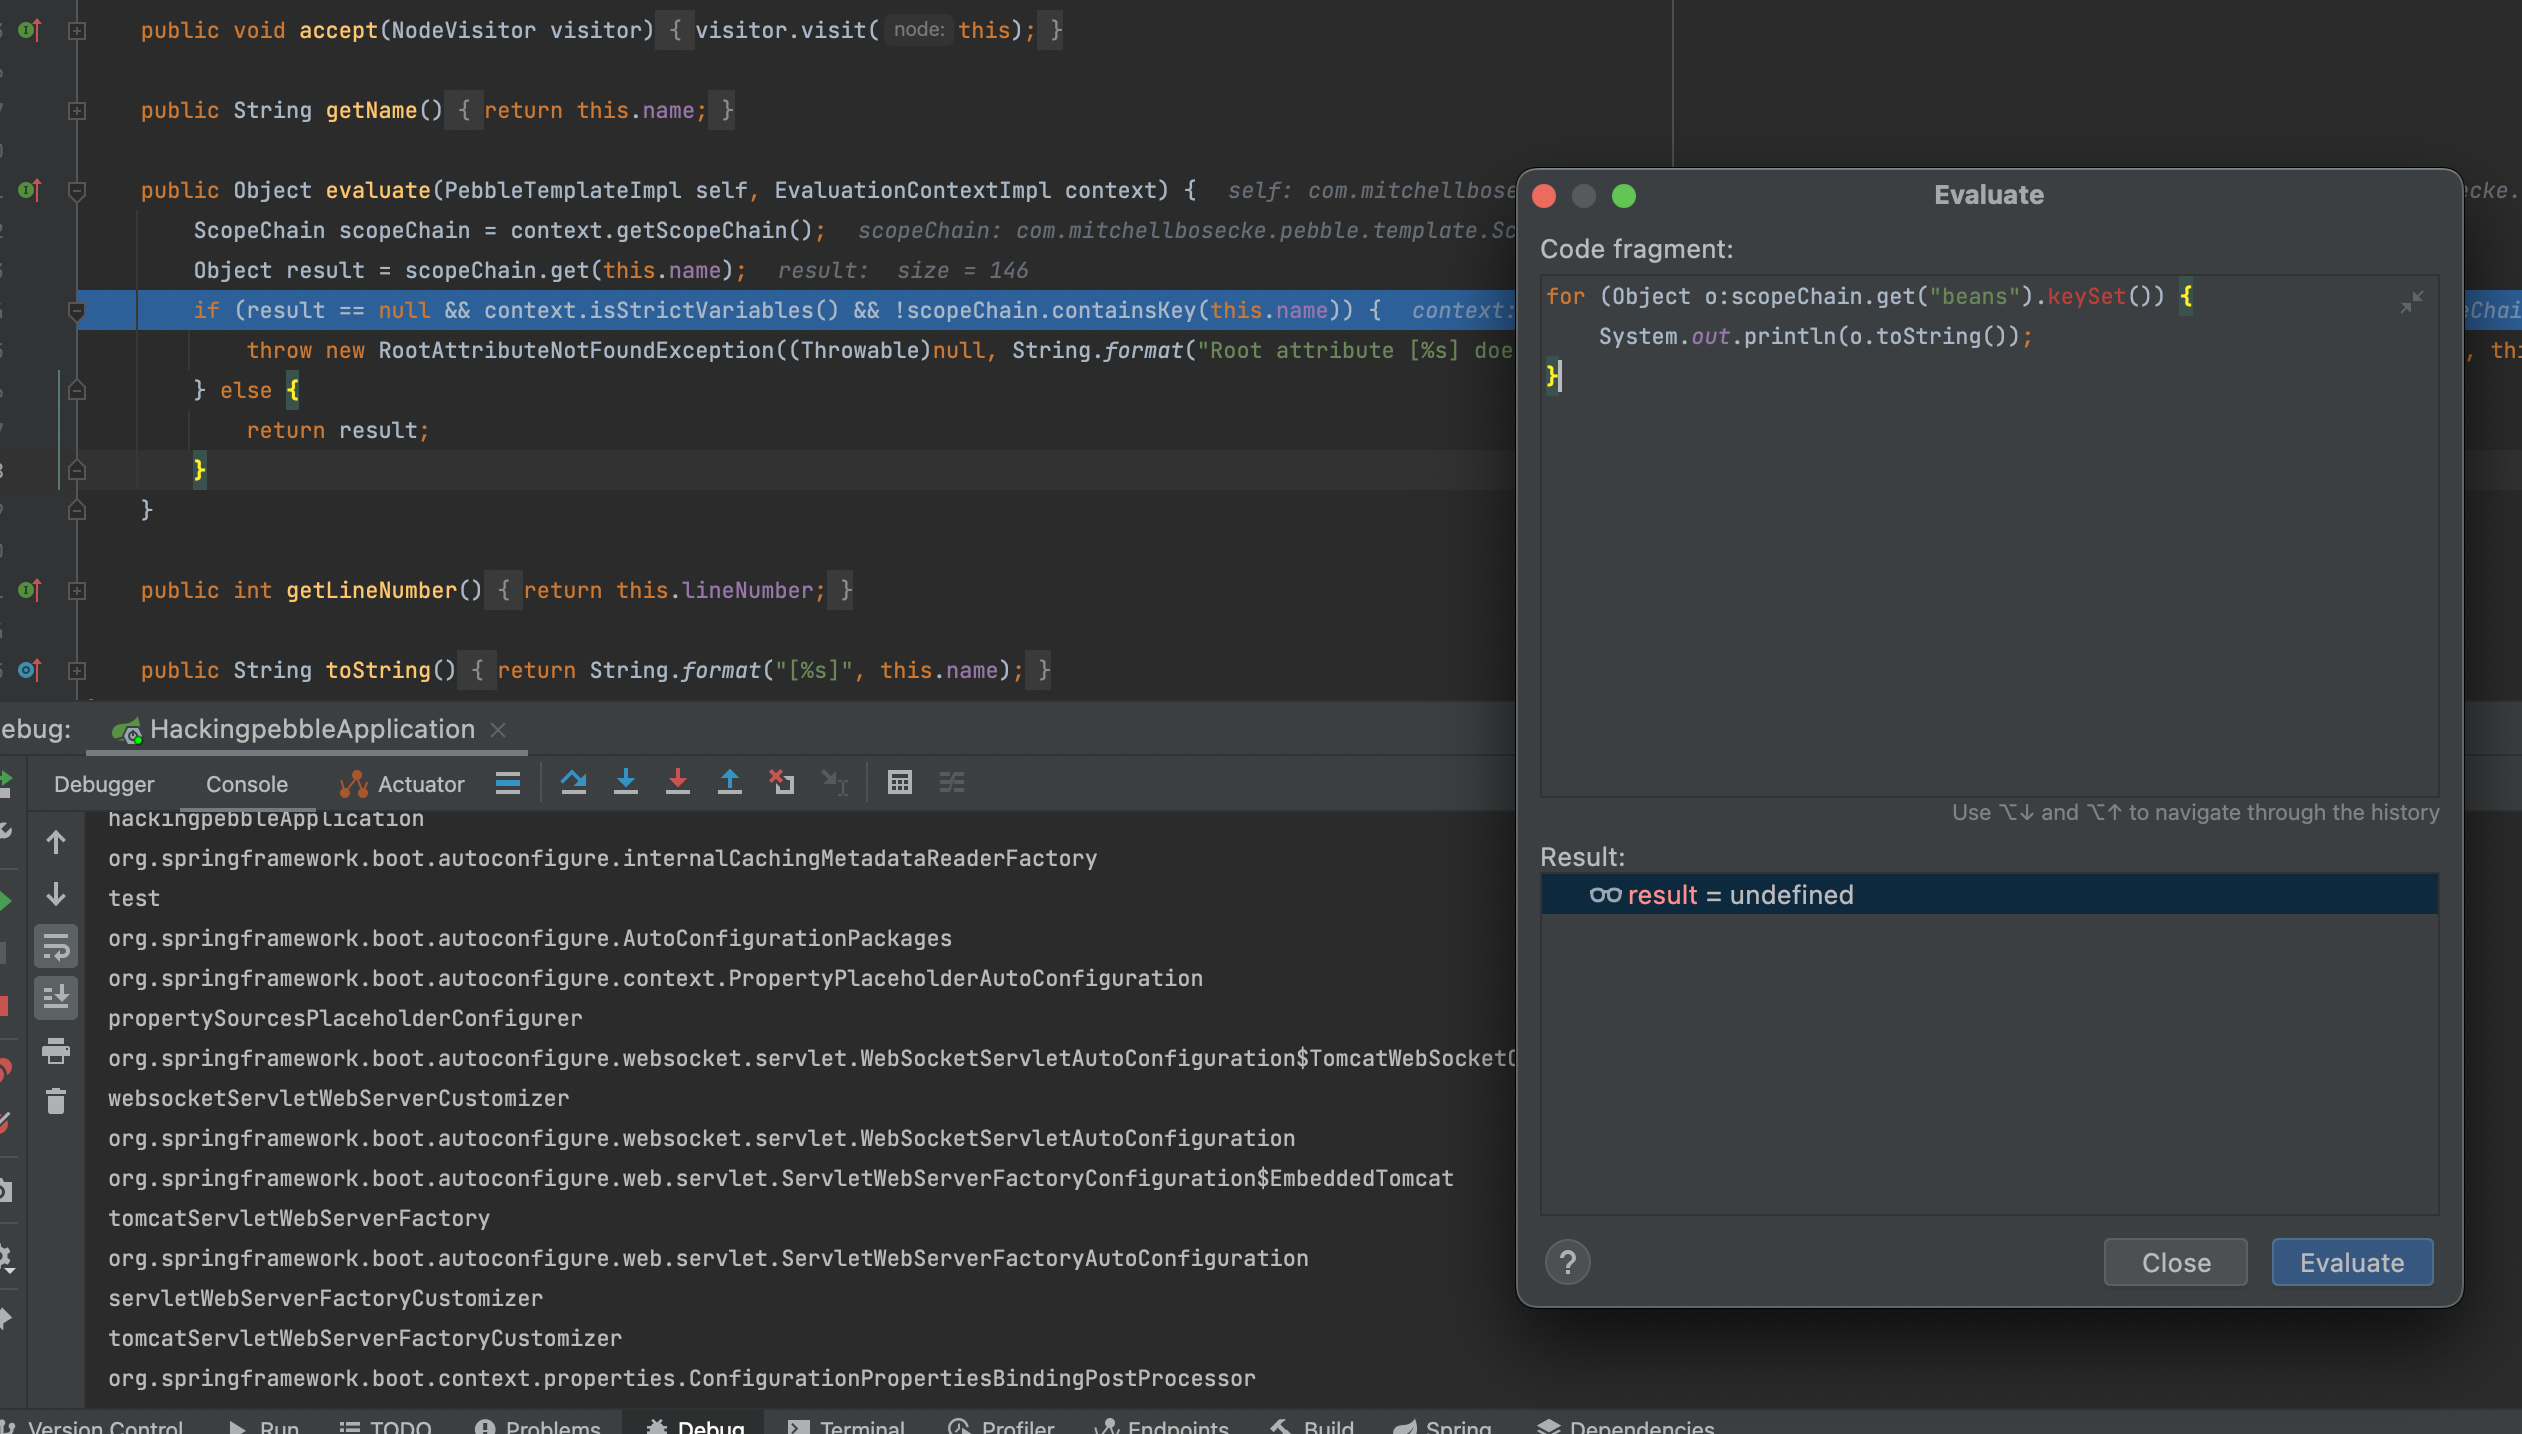Click the print console icon
Screen dimensions: 2522x1434
[56, 1050]
